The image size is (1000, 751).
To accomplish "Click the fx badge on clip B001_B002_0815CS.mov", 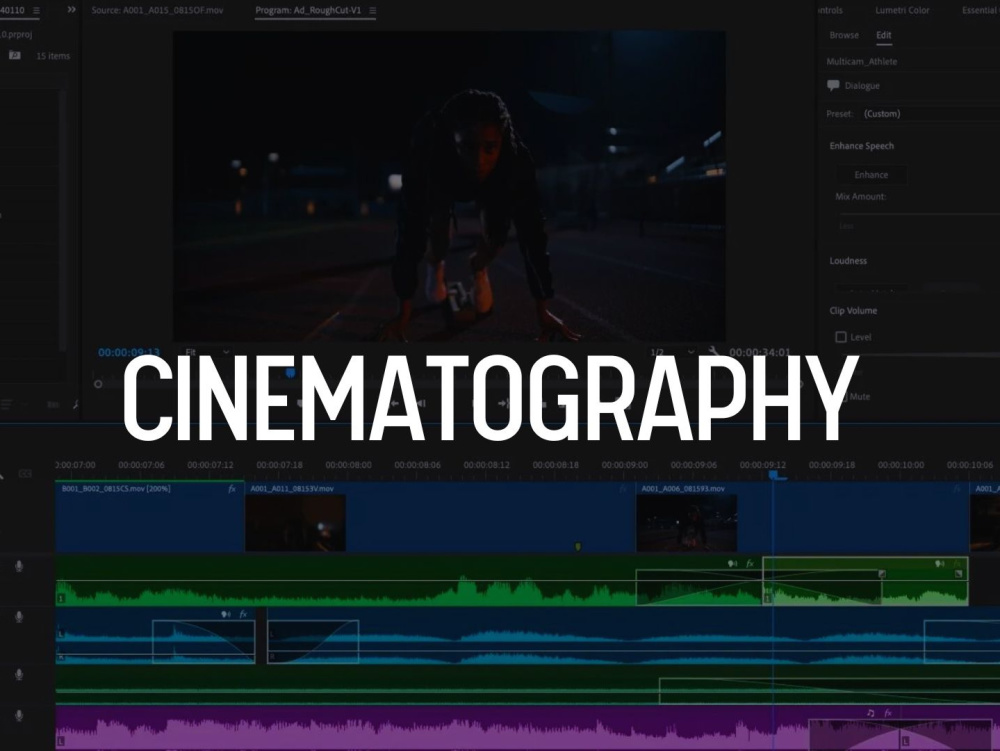I will pyautogui.click(x=232, y=489).
